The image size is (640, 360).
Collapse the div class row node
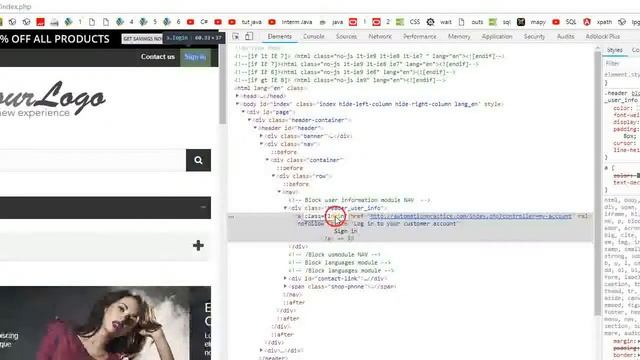click(x=273, y=176)
